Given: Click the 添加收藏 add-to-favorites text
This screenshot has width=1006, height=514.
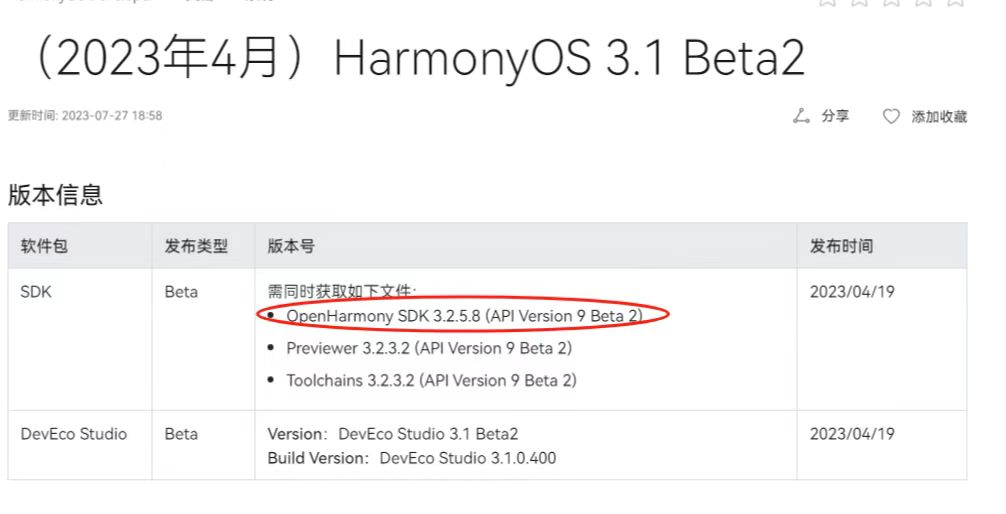Looking at the screenshot, I should 939,117.
